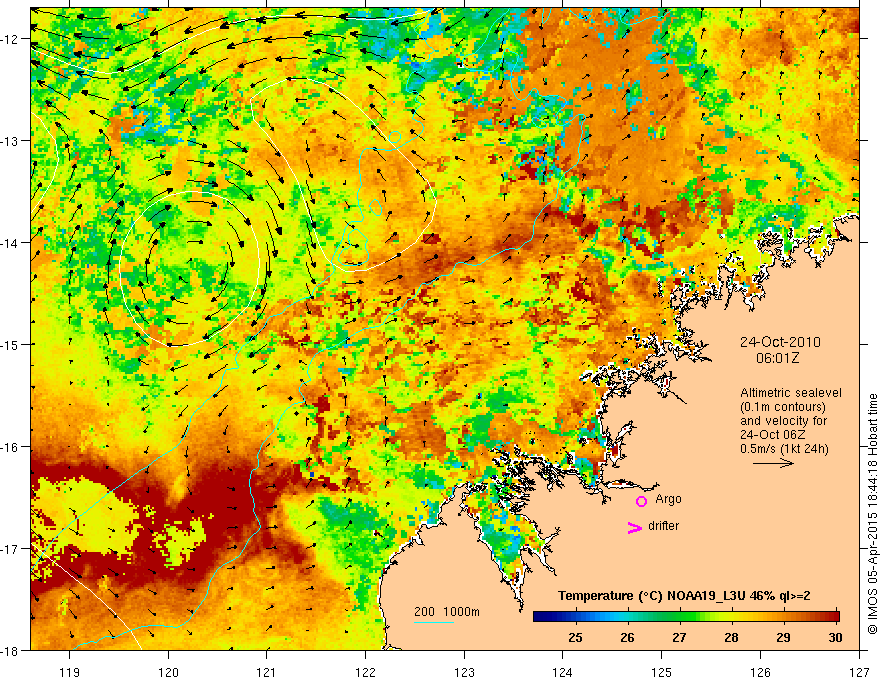Click the color bar value '30'
880x680 pixels.
pos(835,637)
